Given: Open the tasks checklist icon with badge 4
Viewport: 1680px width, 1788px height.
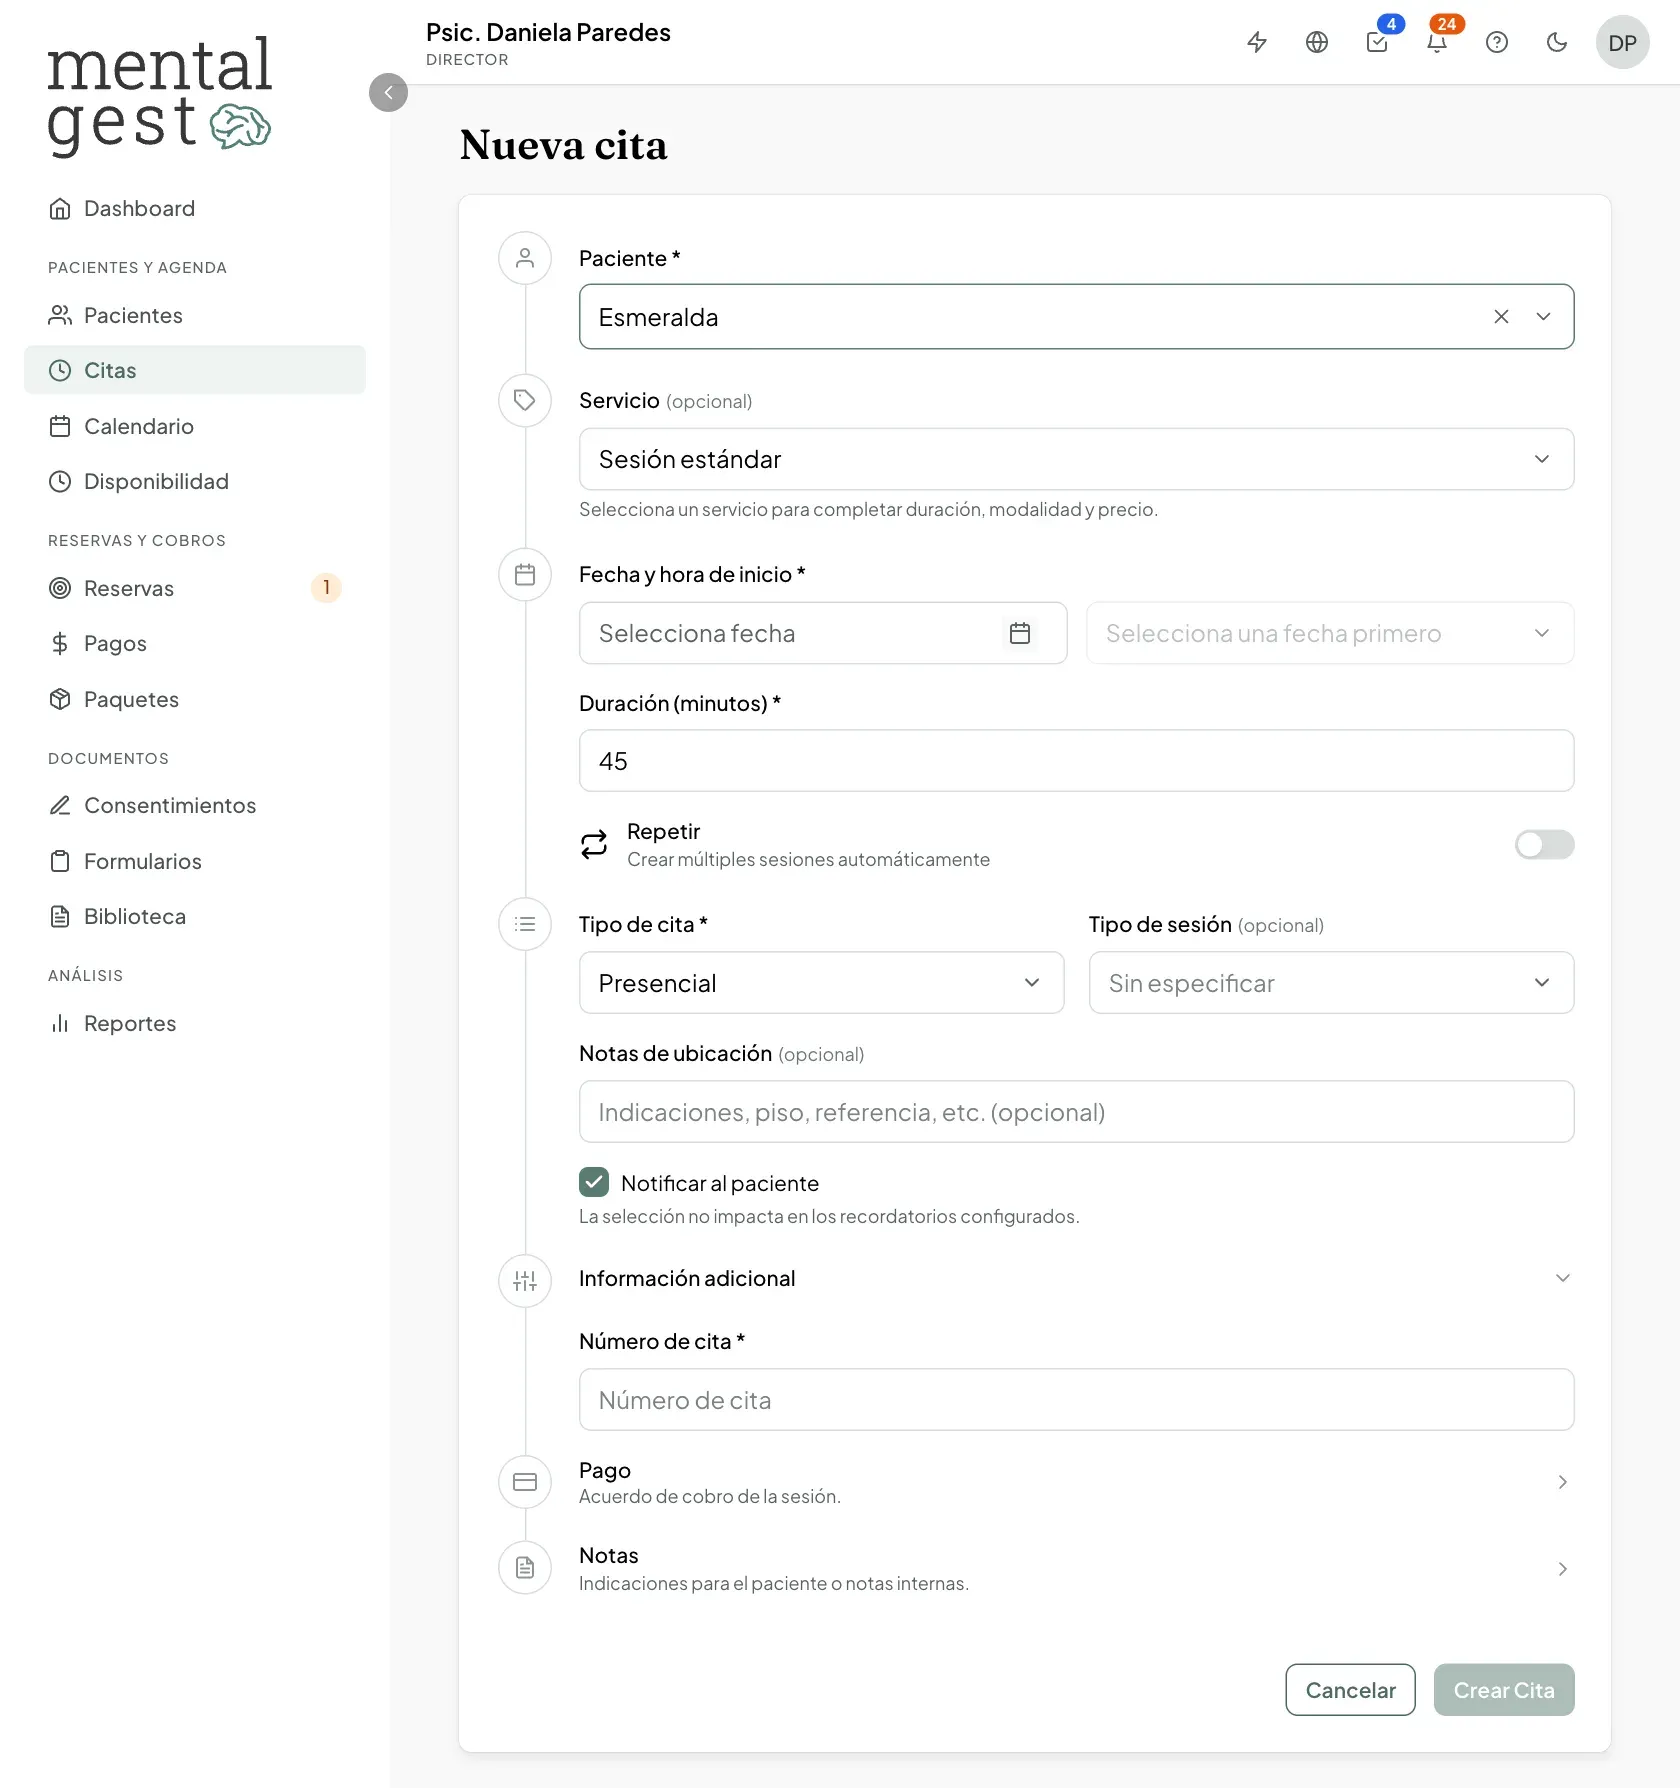Looking at the screenshot, I should point(1377,42).
